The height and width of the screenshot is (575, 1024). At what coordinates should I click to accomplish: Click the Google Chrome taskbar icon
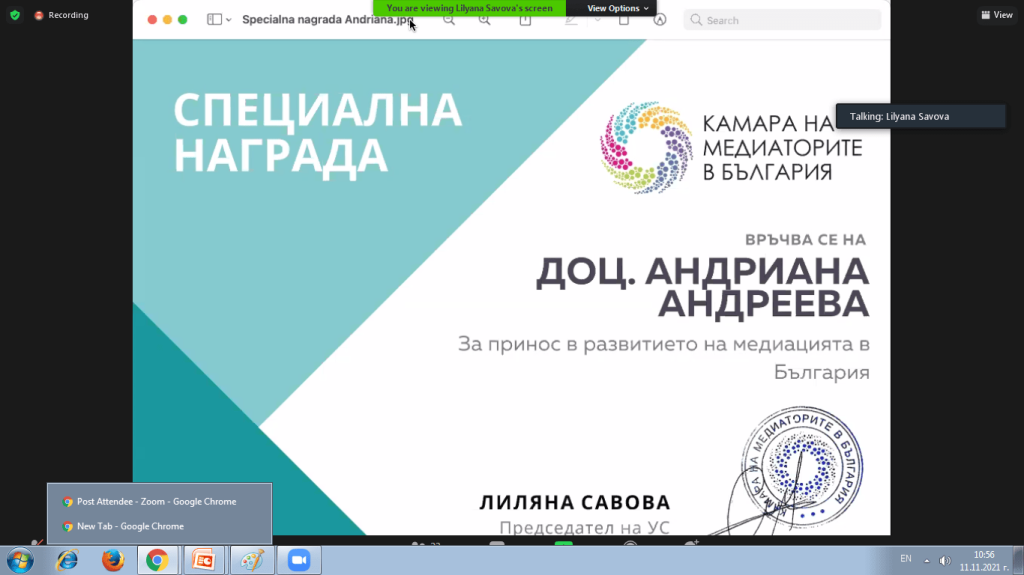[157, 561]
